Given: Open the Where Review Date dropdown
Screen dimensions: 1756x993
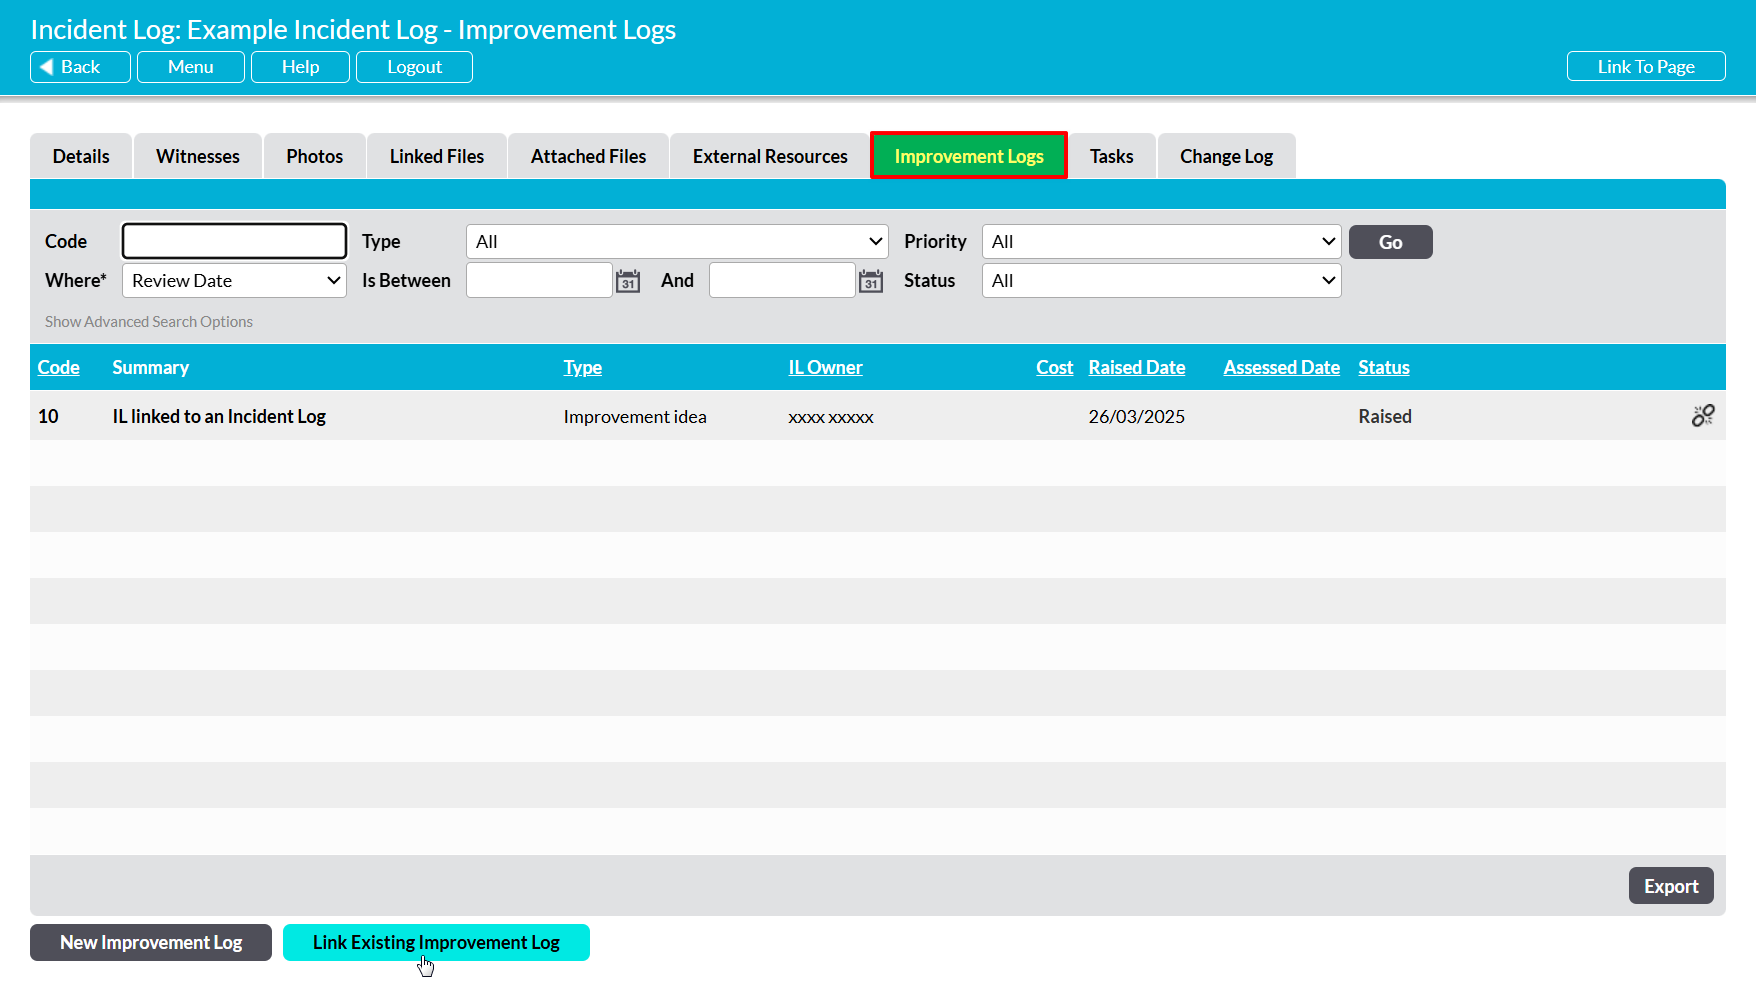Looking at the screenshot, I should [x=234, y=280].
